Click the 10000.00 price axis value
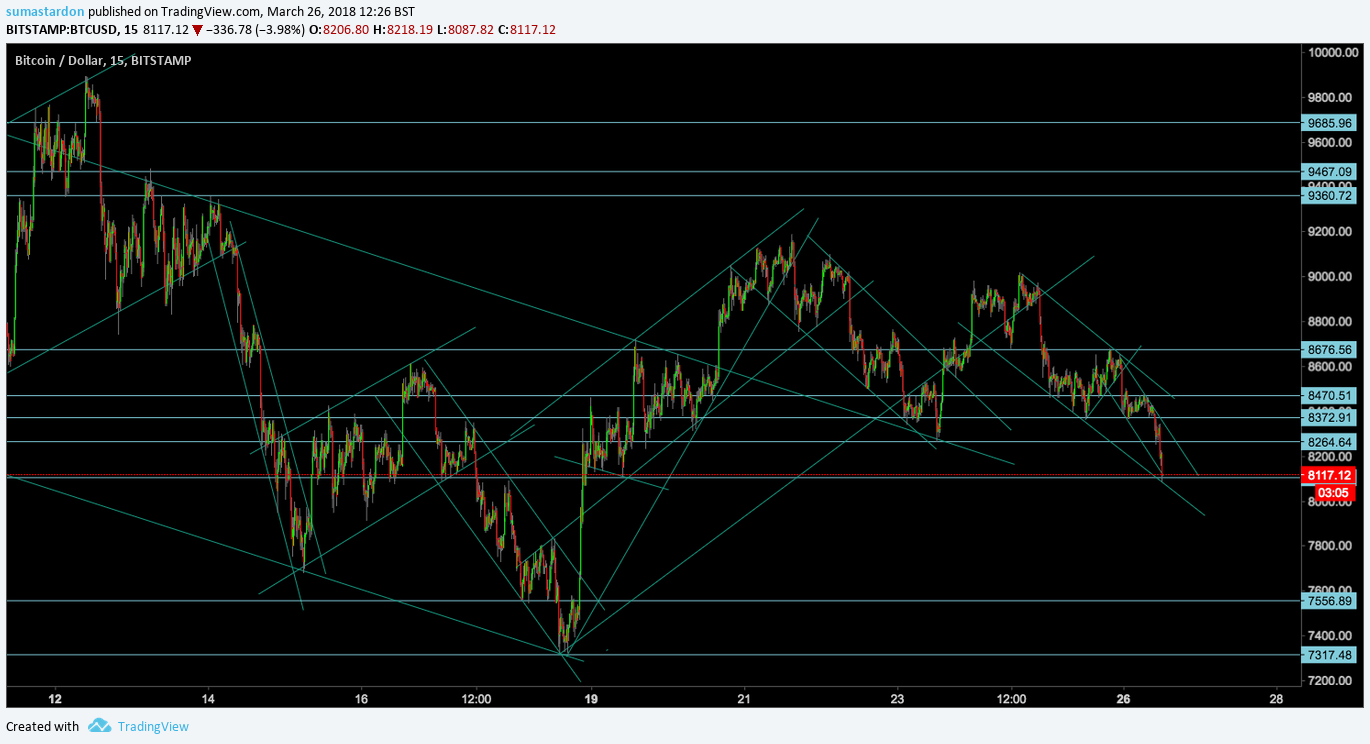This screenshot has width=1370, height=744. (1331, 52)
